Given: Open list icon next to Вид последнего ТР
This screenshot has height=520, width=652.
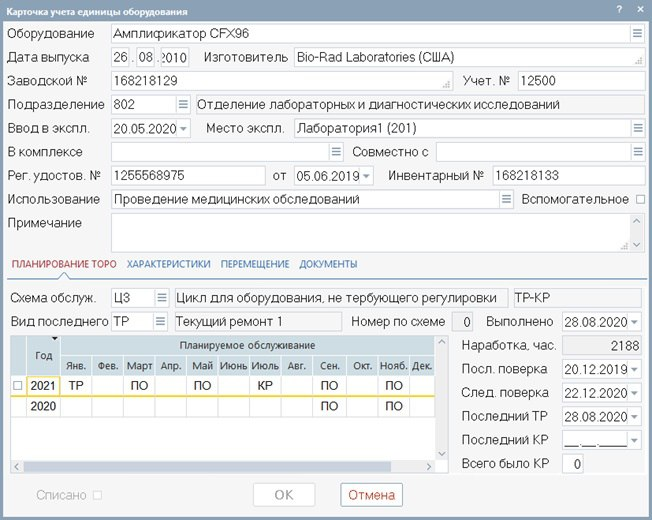Looking at the screenshot, I should click(160, 321).
